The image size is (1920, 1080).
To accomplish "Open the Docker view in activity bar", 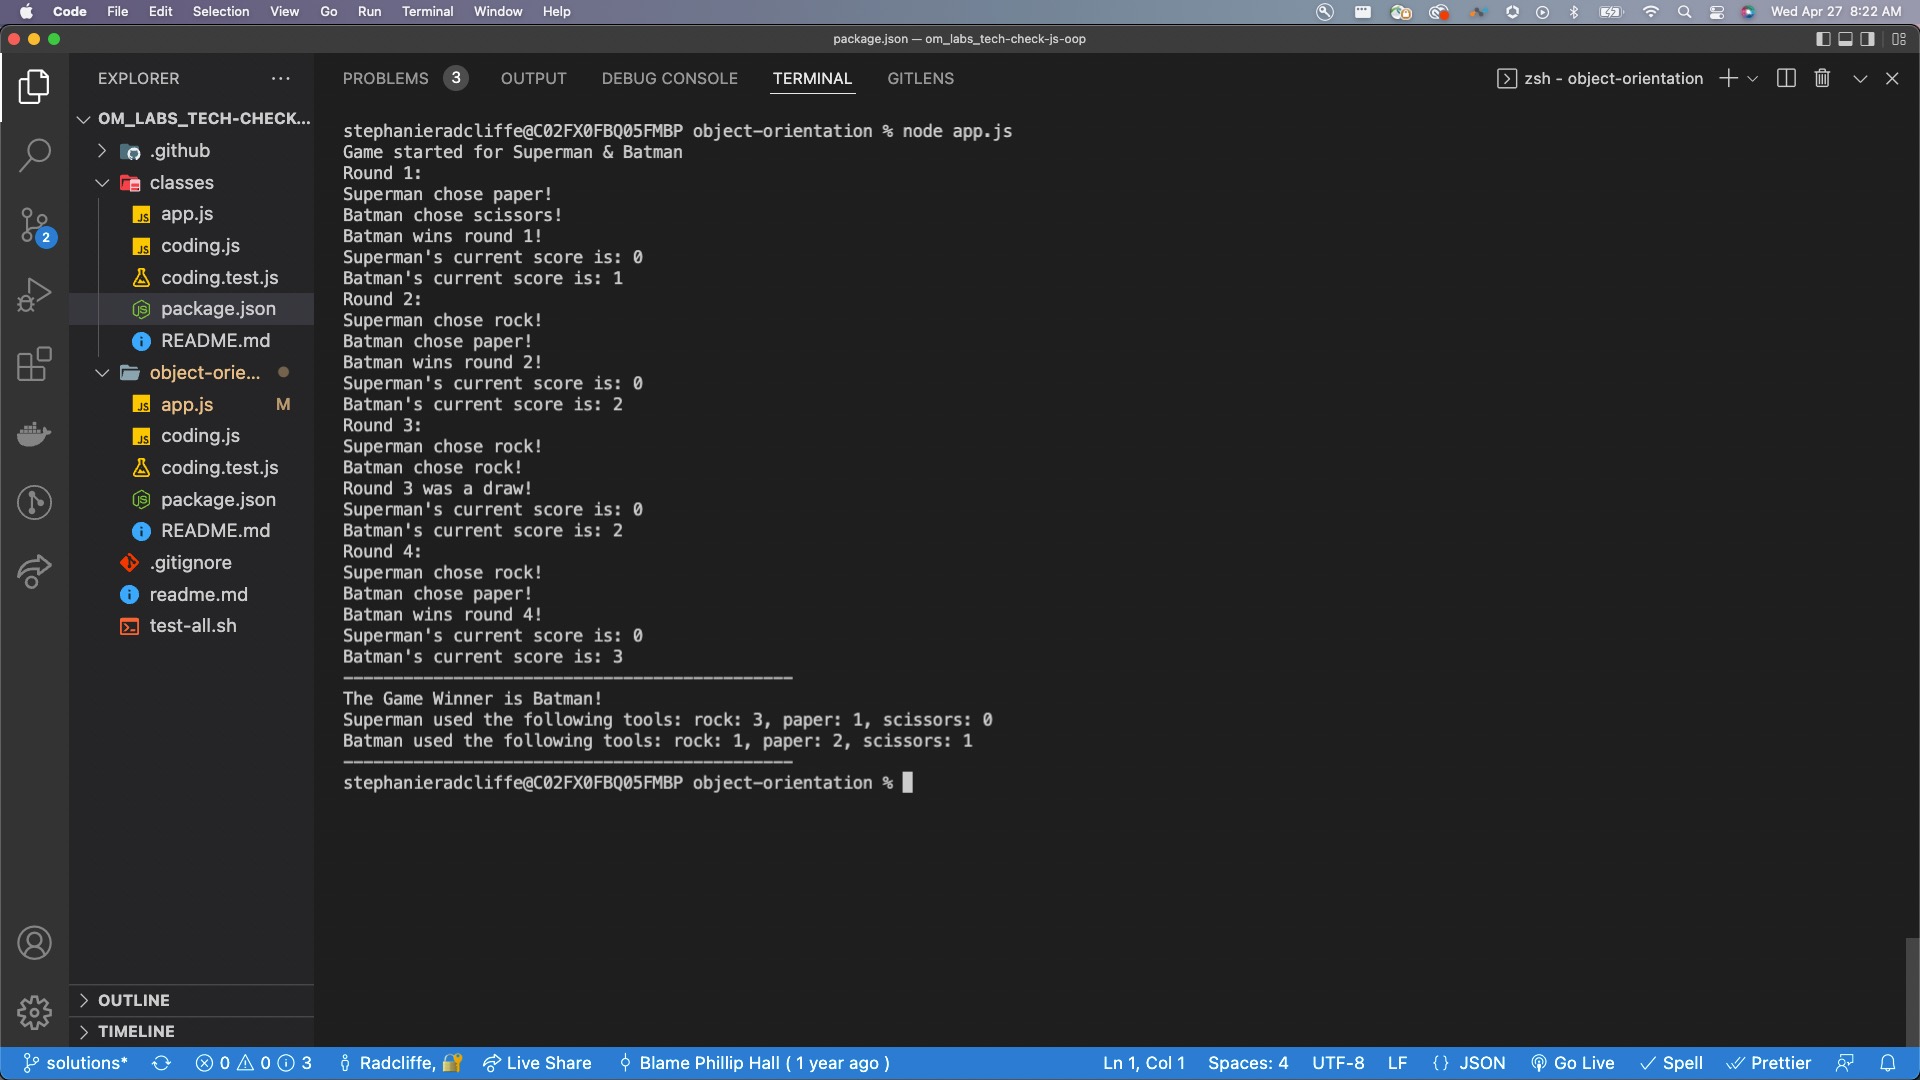I will (x=34, y=434).
